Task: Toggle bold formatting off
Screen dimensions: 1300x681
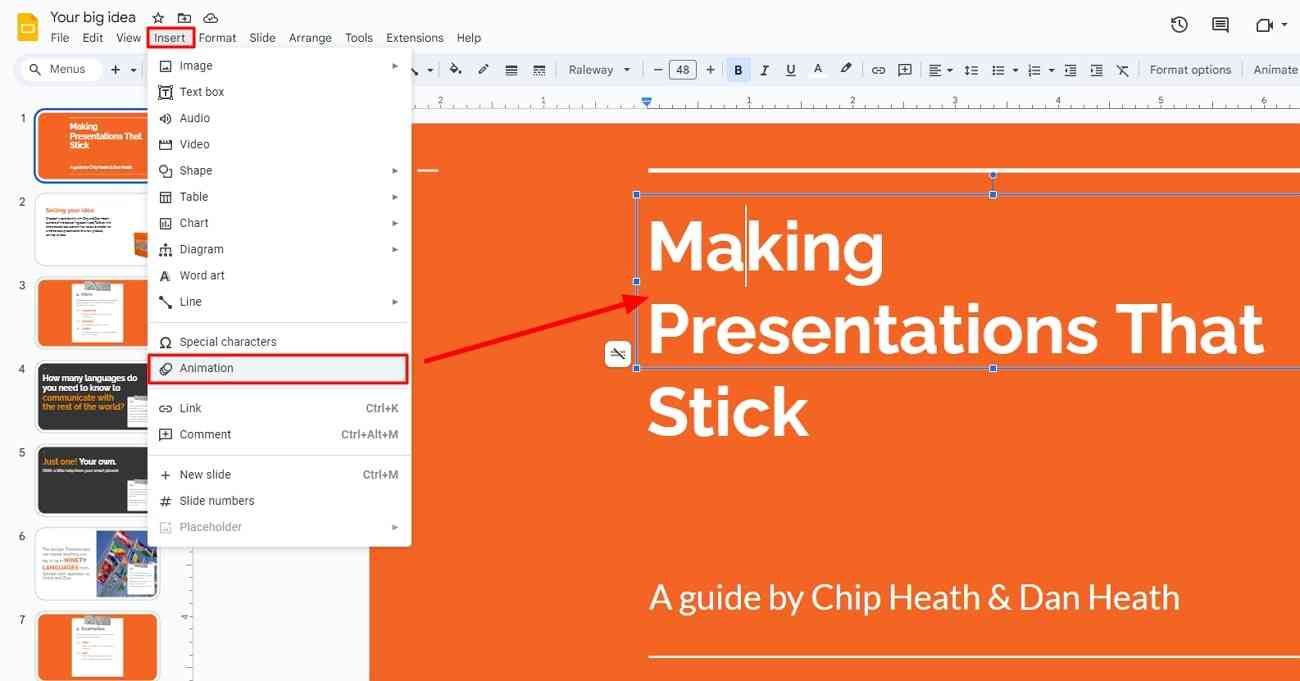Action: [x=738, y=70]
